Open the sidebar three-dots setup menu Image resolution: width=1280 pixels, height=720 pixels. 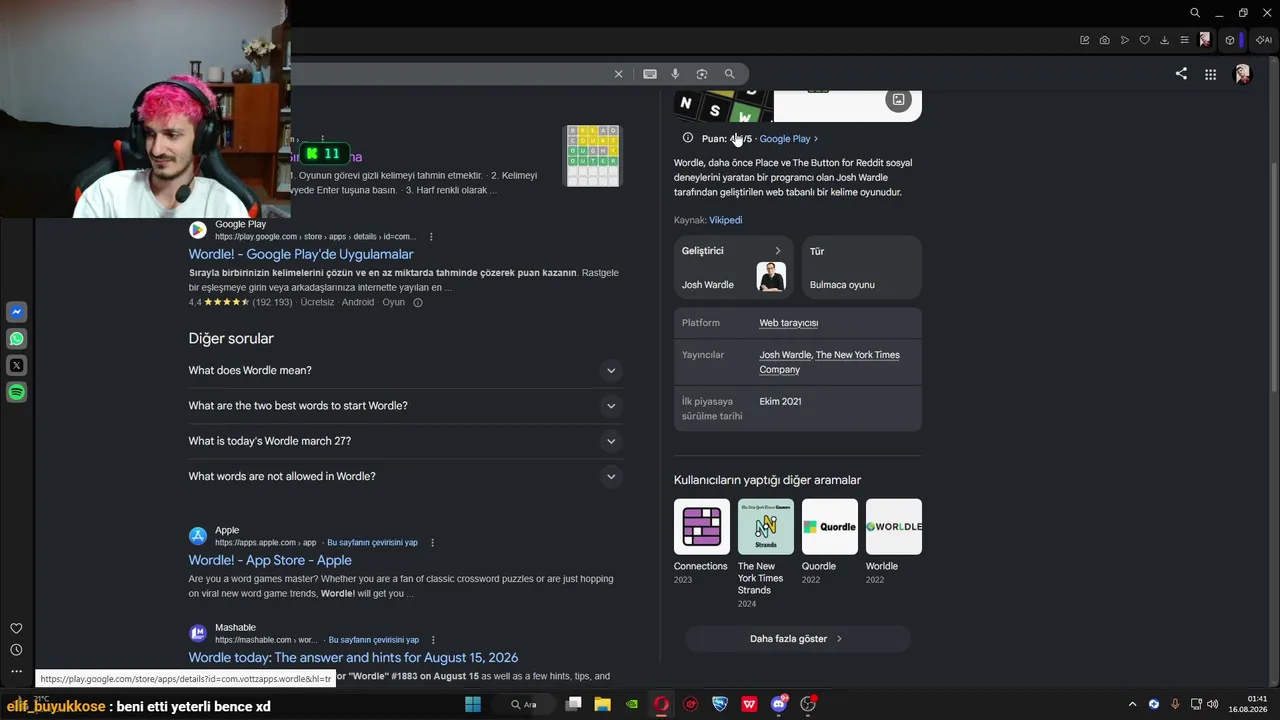(16, 672)
